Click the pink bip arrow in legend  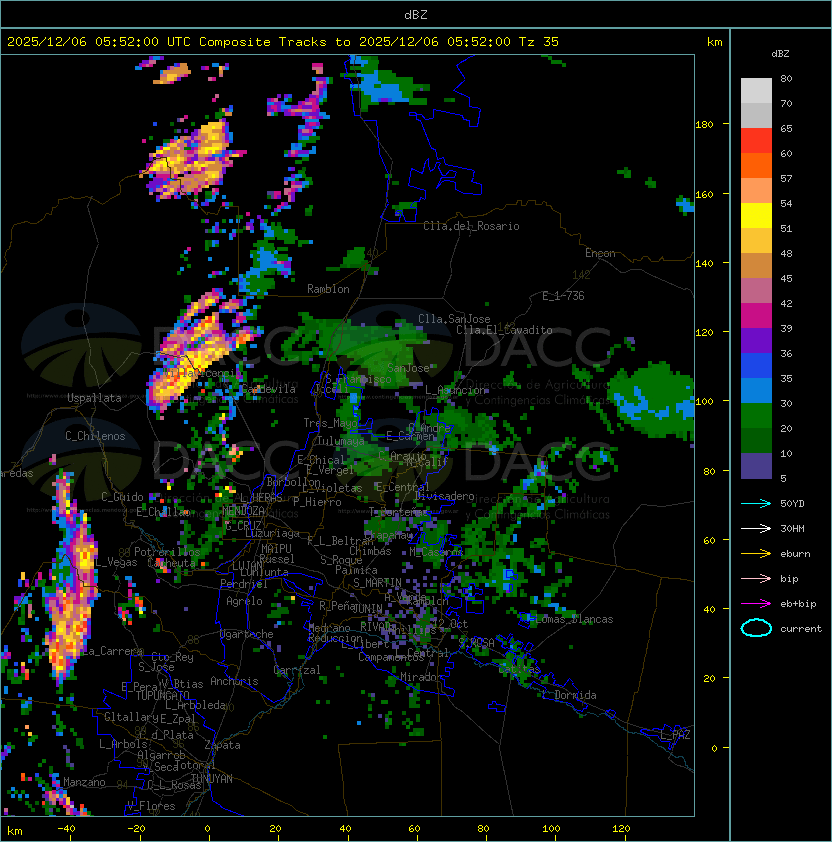[756, 578]
